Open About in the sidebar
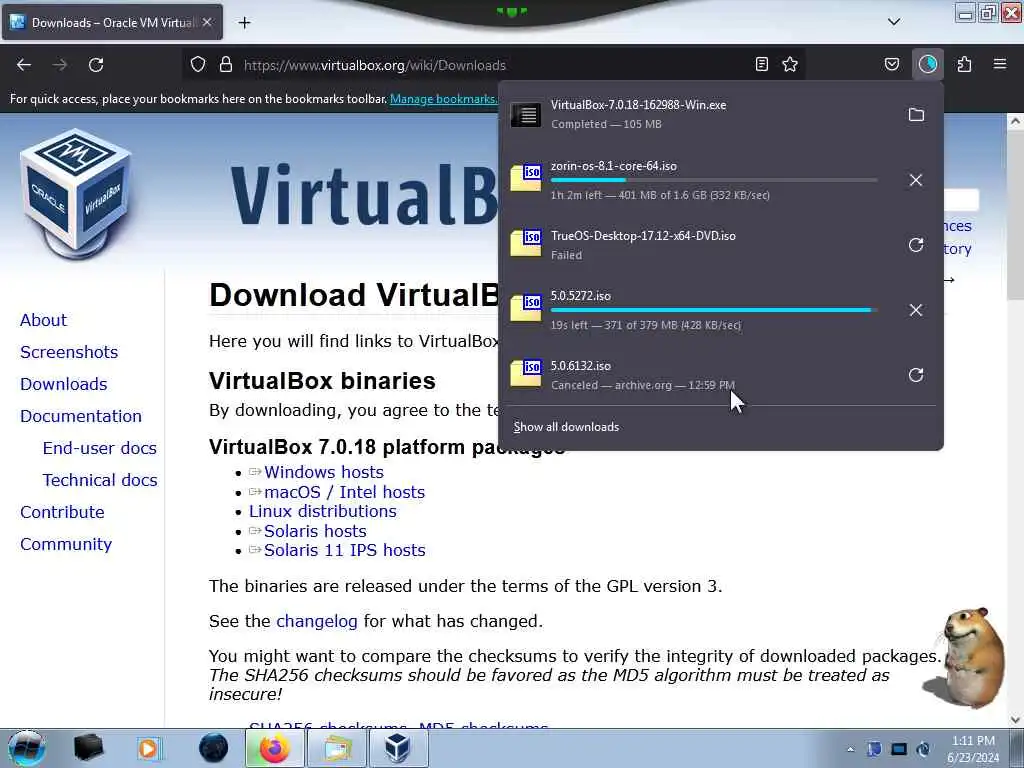 [x=43, y=320]
